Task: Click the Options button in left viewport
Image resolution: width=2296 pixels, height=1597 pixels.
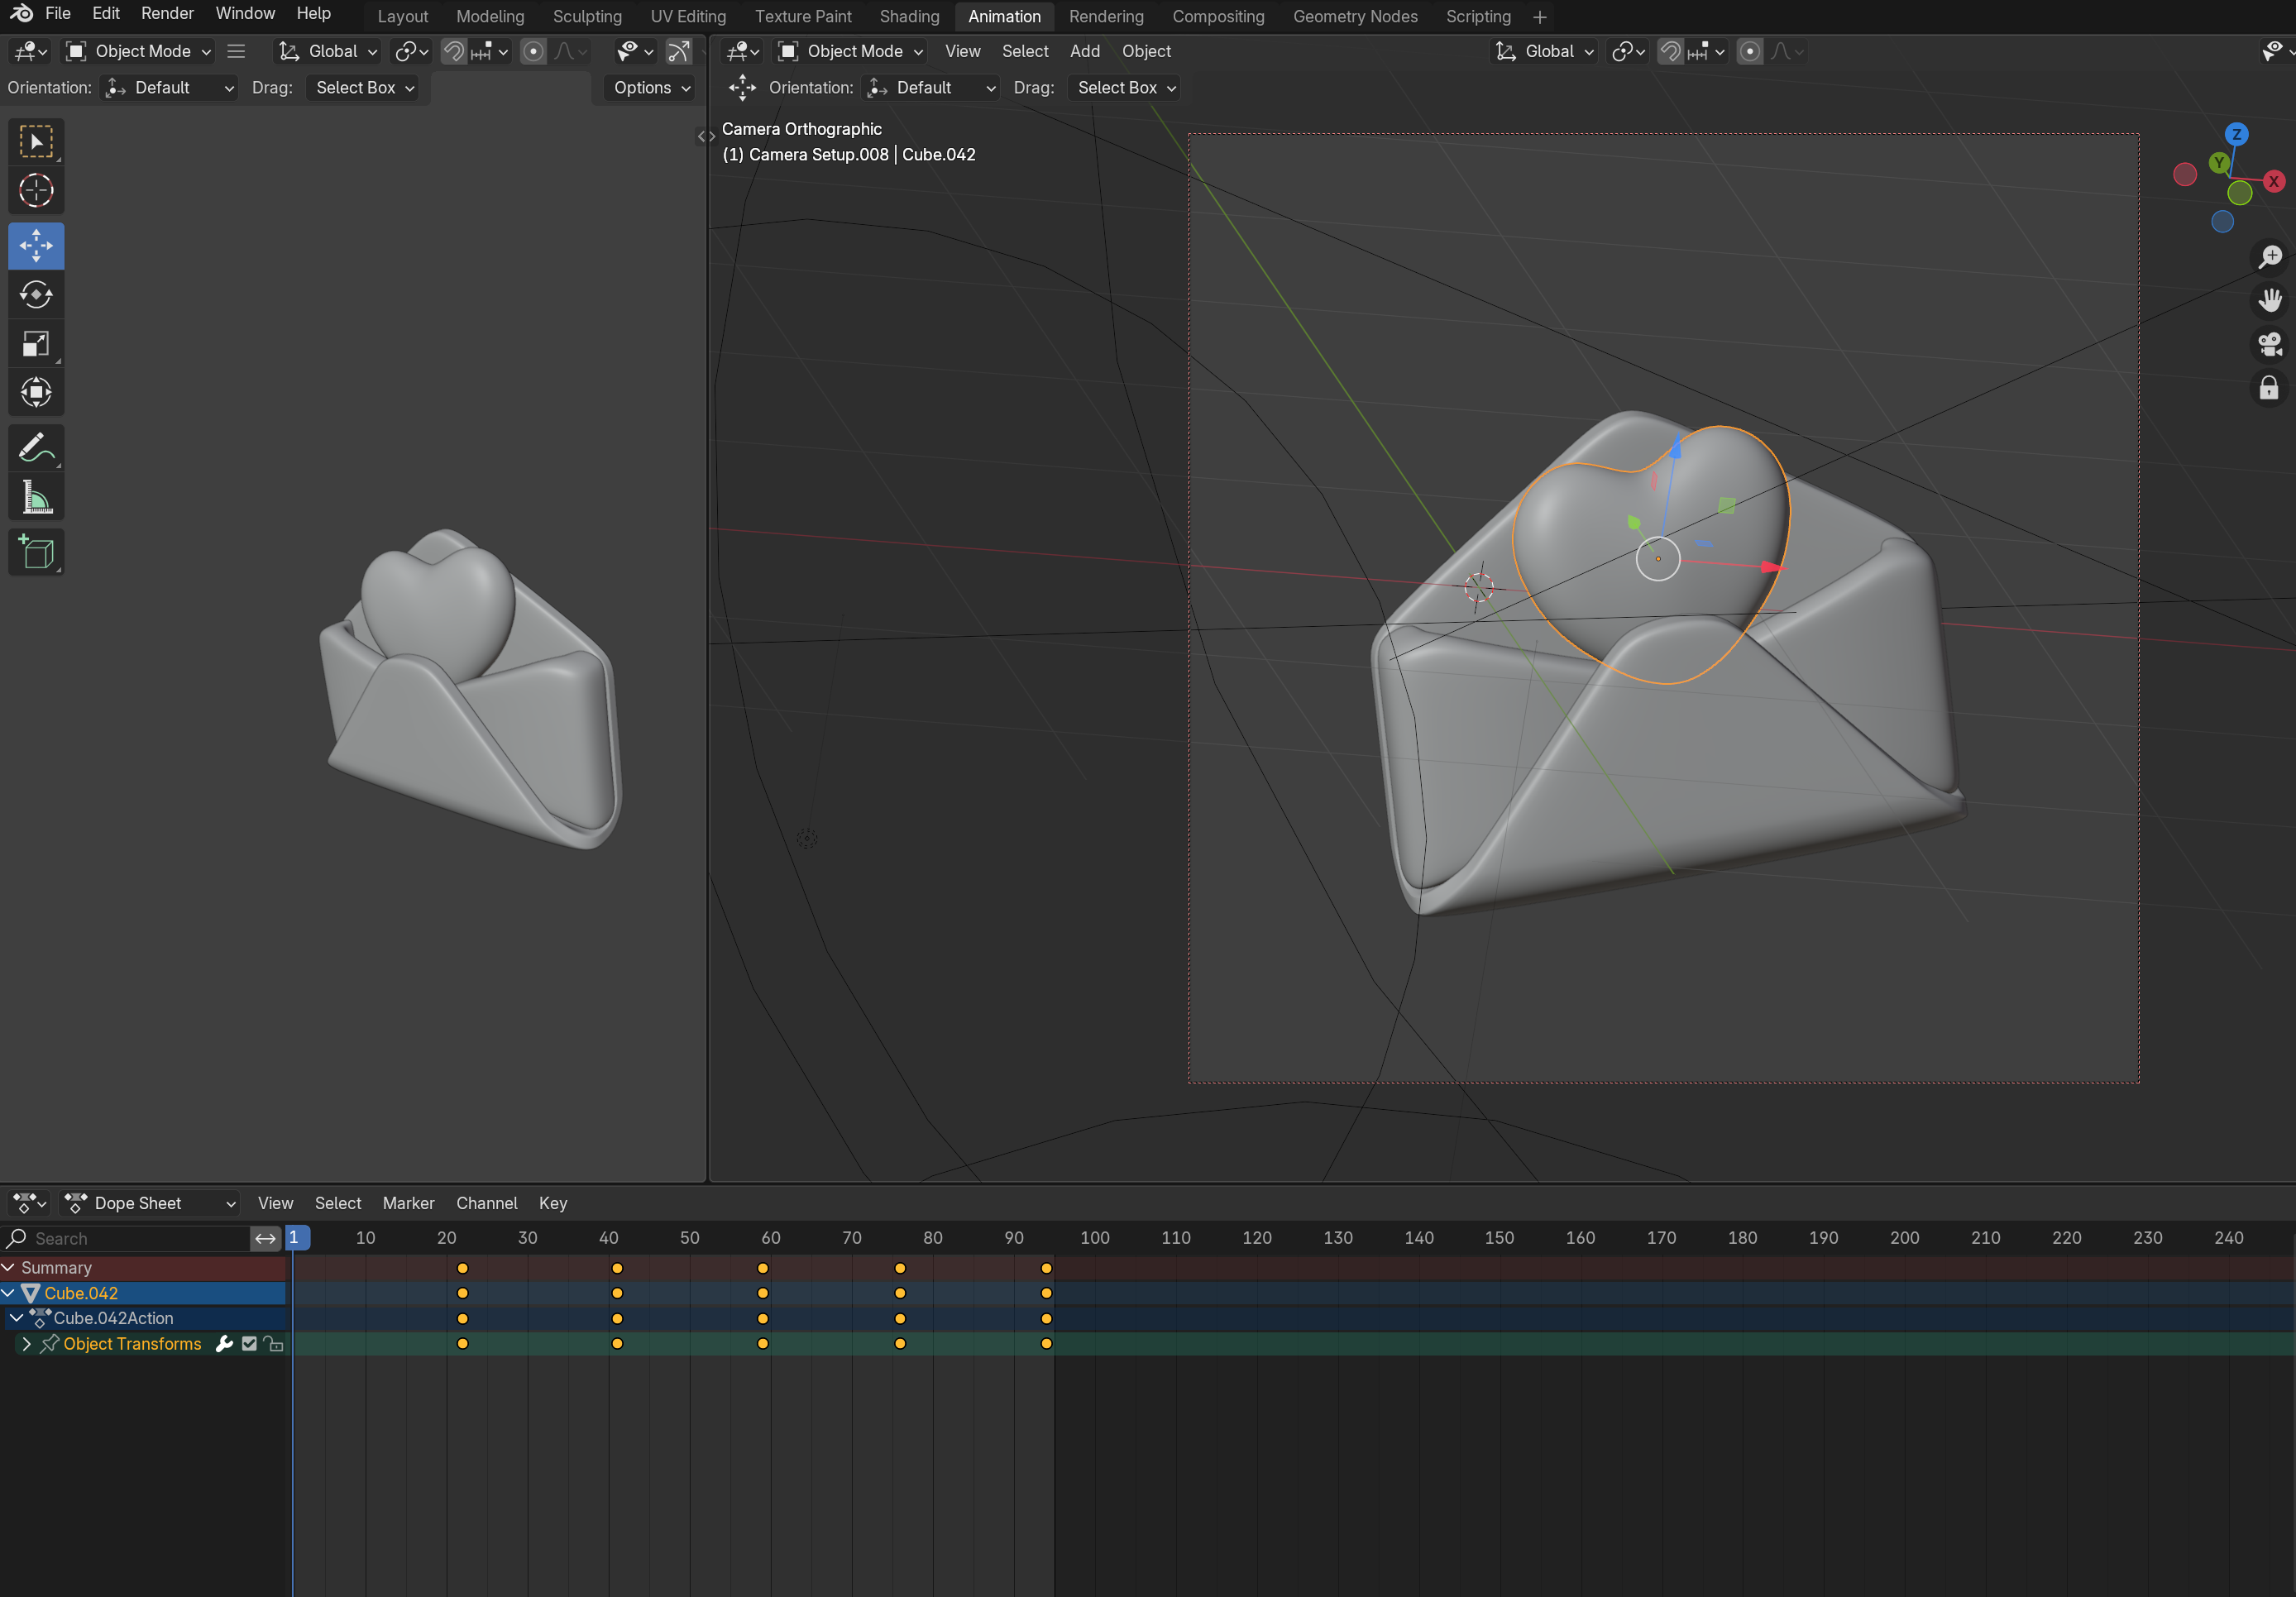Action: pos(651,88)
